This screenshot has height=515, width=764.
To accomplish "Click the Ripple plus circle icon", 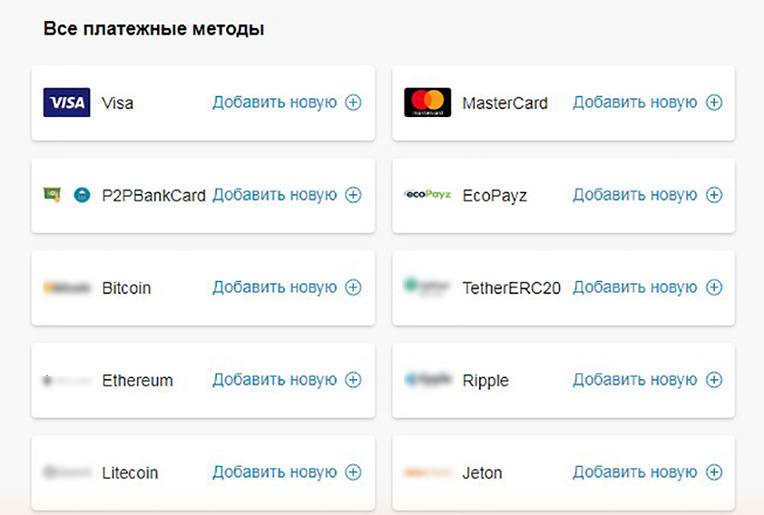I will [x=714, y=380].
